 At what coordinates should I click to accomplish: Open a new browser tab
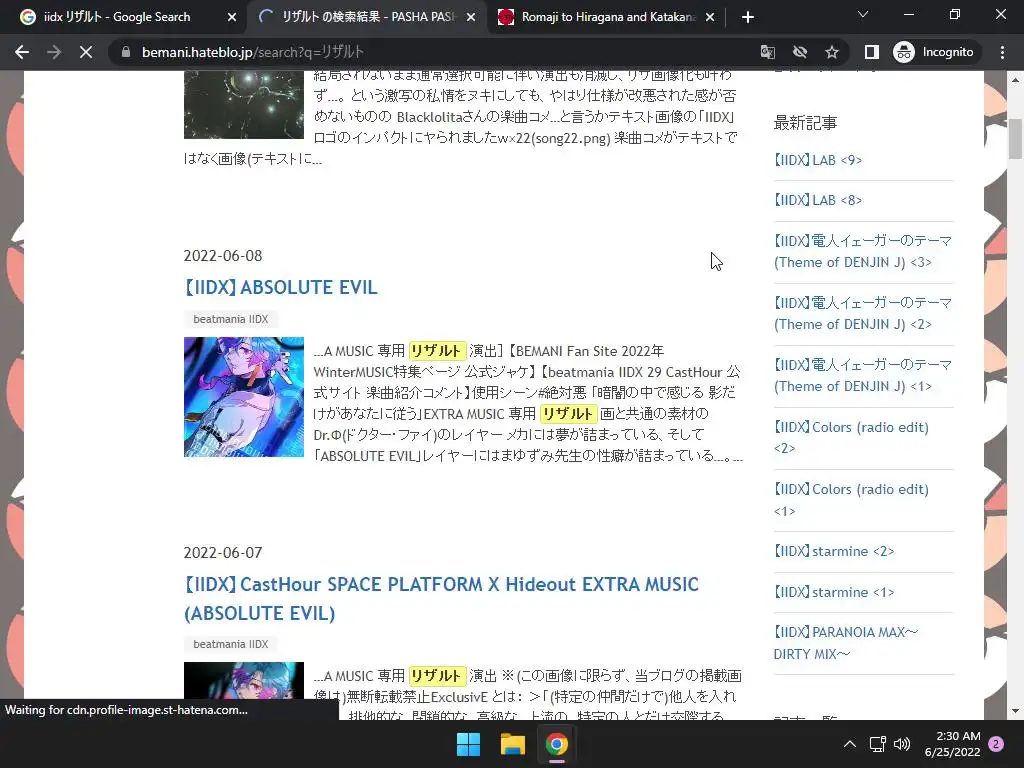(x=748, y=17)
